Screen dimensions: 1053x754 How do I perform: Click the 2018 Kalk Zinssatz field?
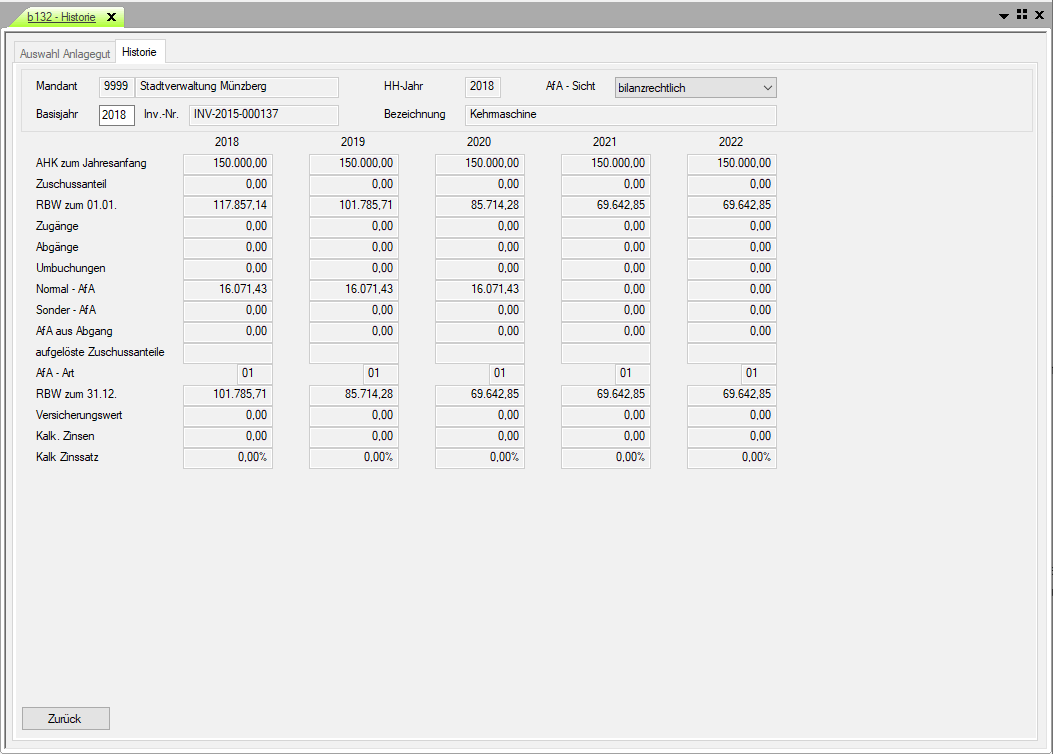pos(228,457)
